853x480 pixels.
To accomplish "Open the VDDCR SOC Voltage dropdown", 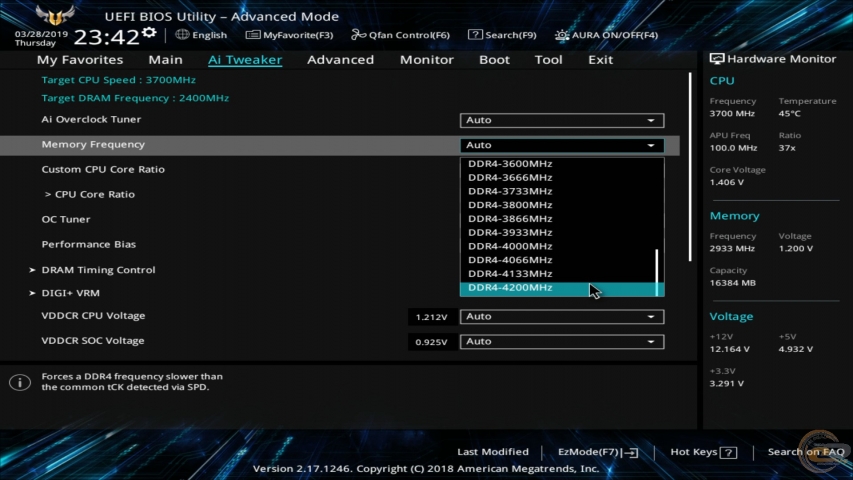I will (x=562, y=341).
